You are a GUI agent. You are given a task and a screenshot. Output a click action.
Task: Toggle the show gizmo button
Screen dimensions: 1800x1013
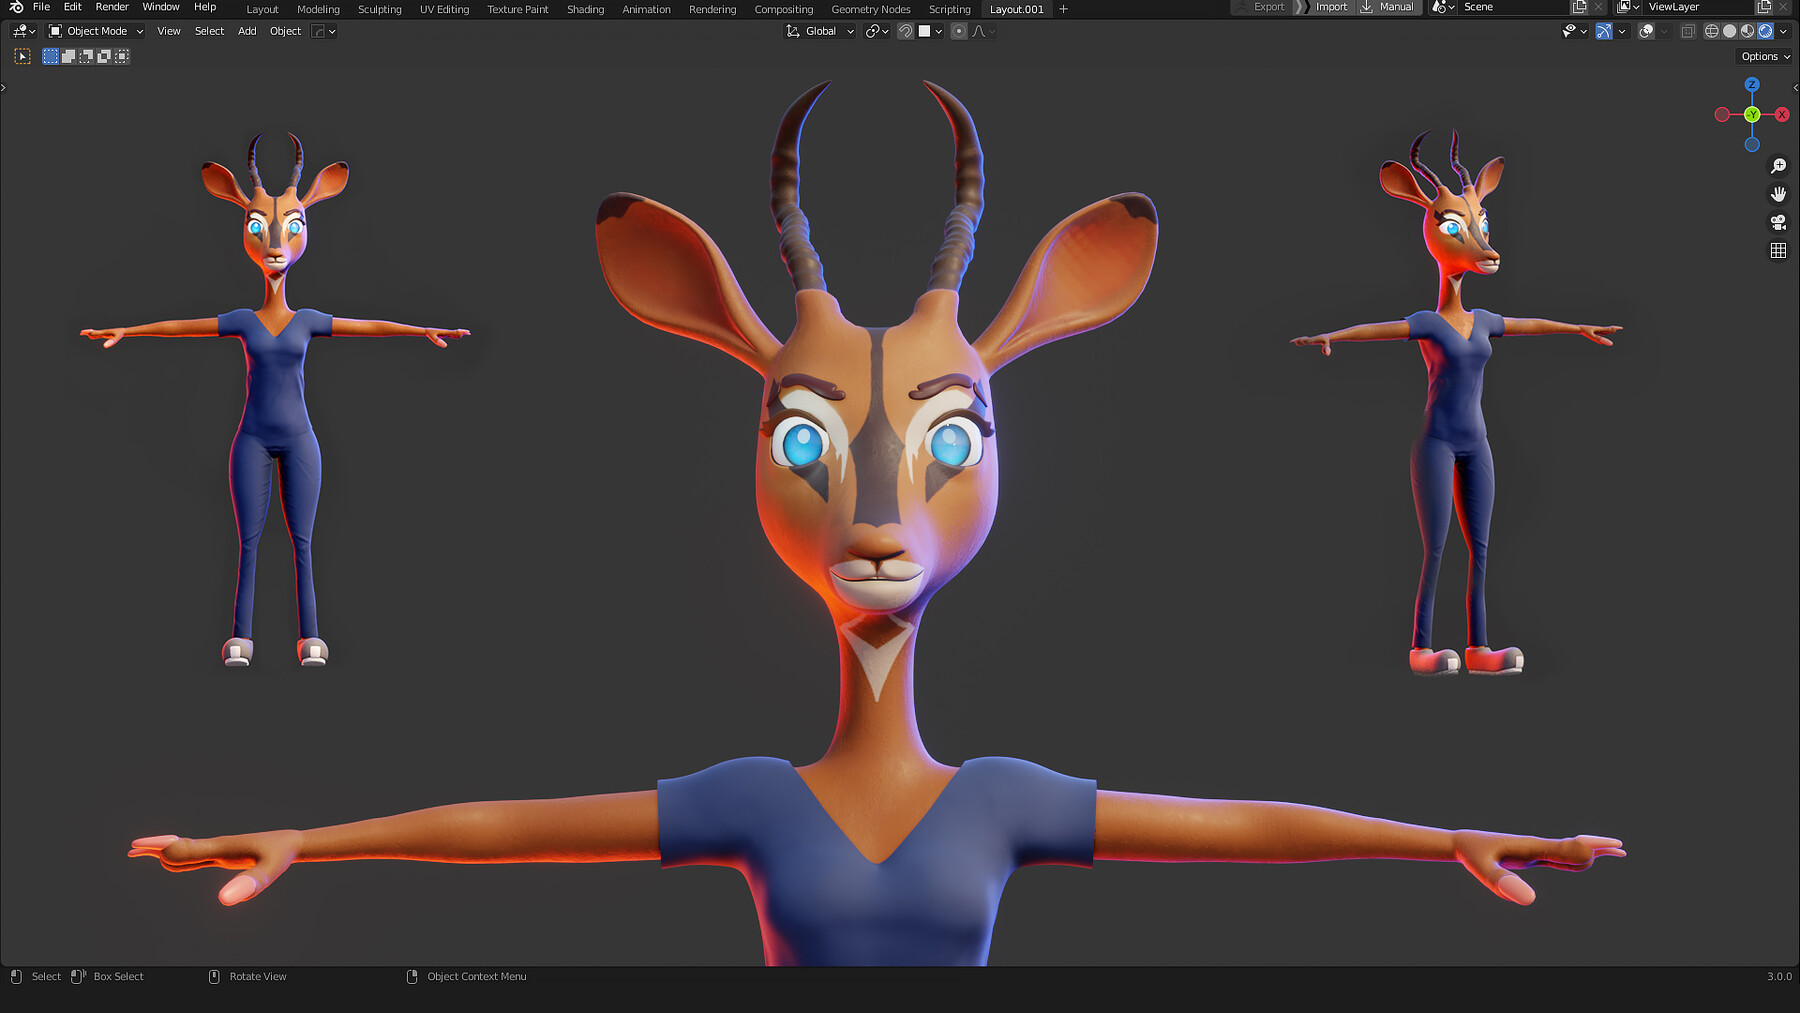pos(1604,31)
